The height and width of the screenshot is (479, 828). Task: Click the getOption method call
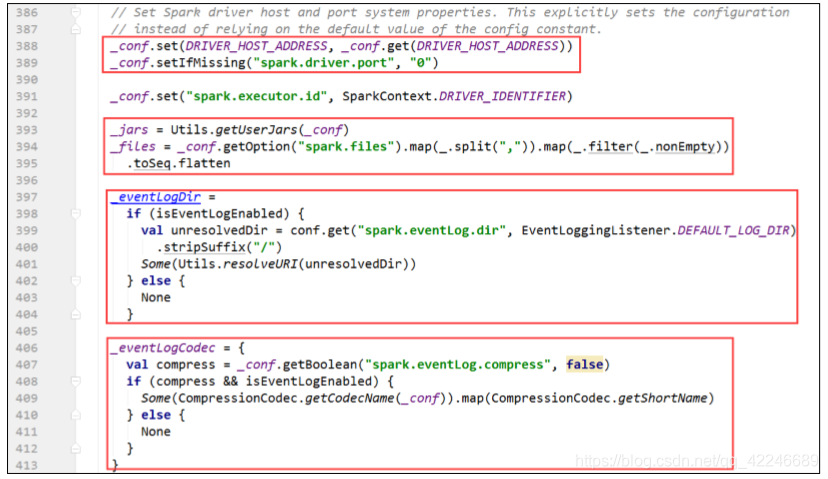click(x=256, y=147)
